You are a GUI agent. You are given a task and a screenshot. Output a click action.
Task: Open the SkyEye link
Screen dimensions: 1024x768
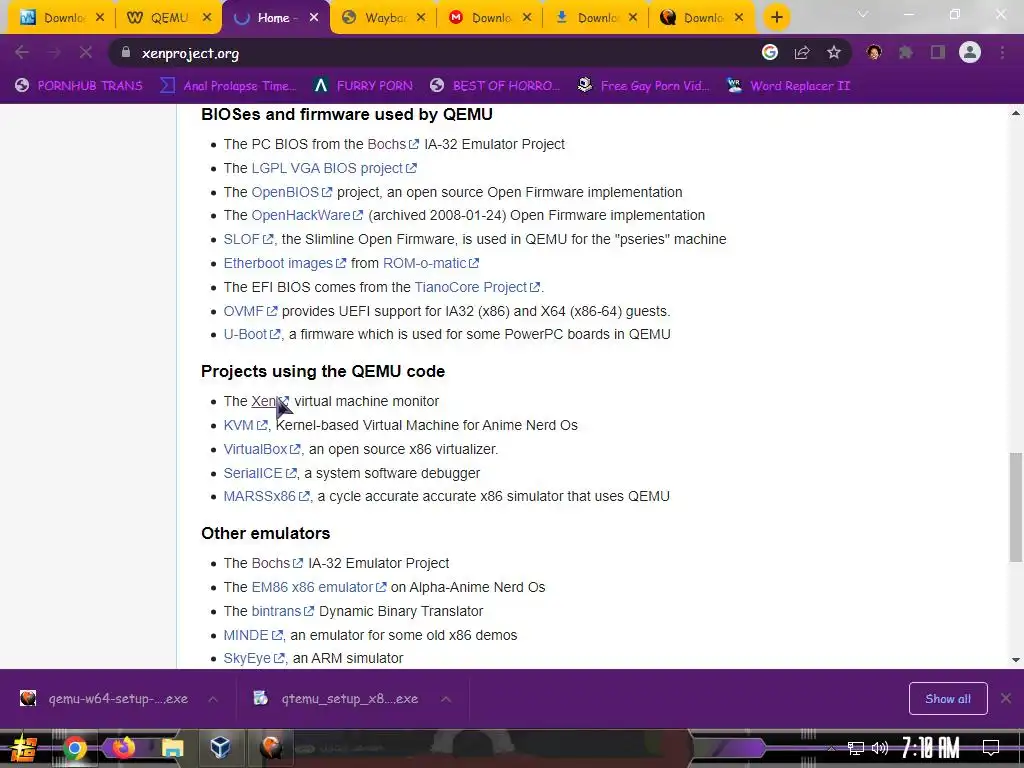pos(254,658)
